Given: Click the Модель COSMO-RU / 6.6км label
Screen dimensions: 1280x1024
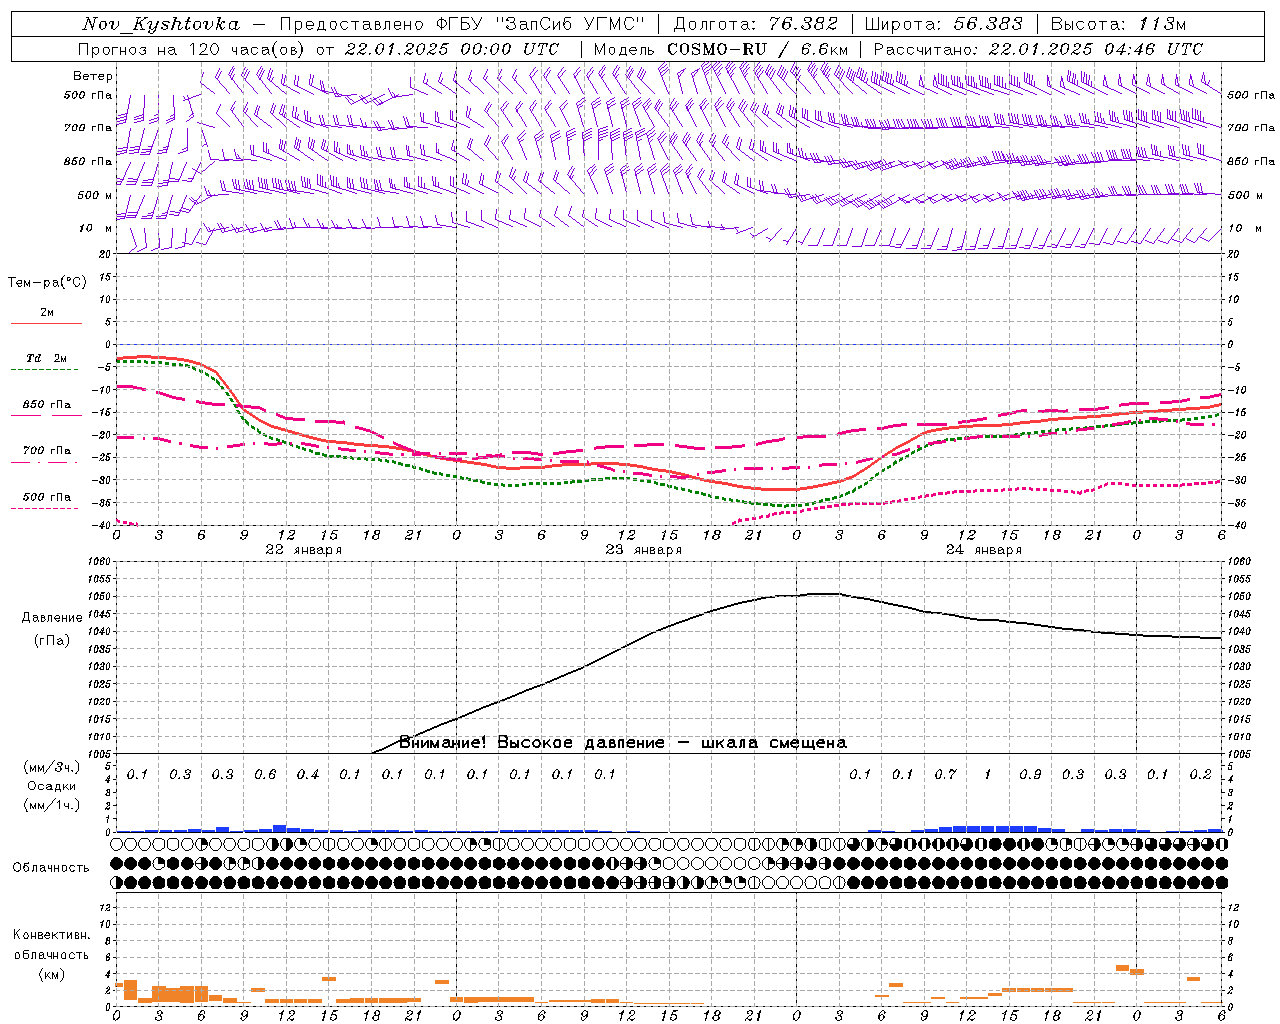Looking at the screenshot, I should tap(720, 49).
